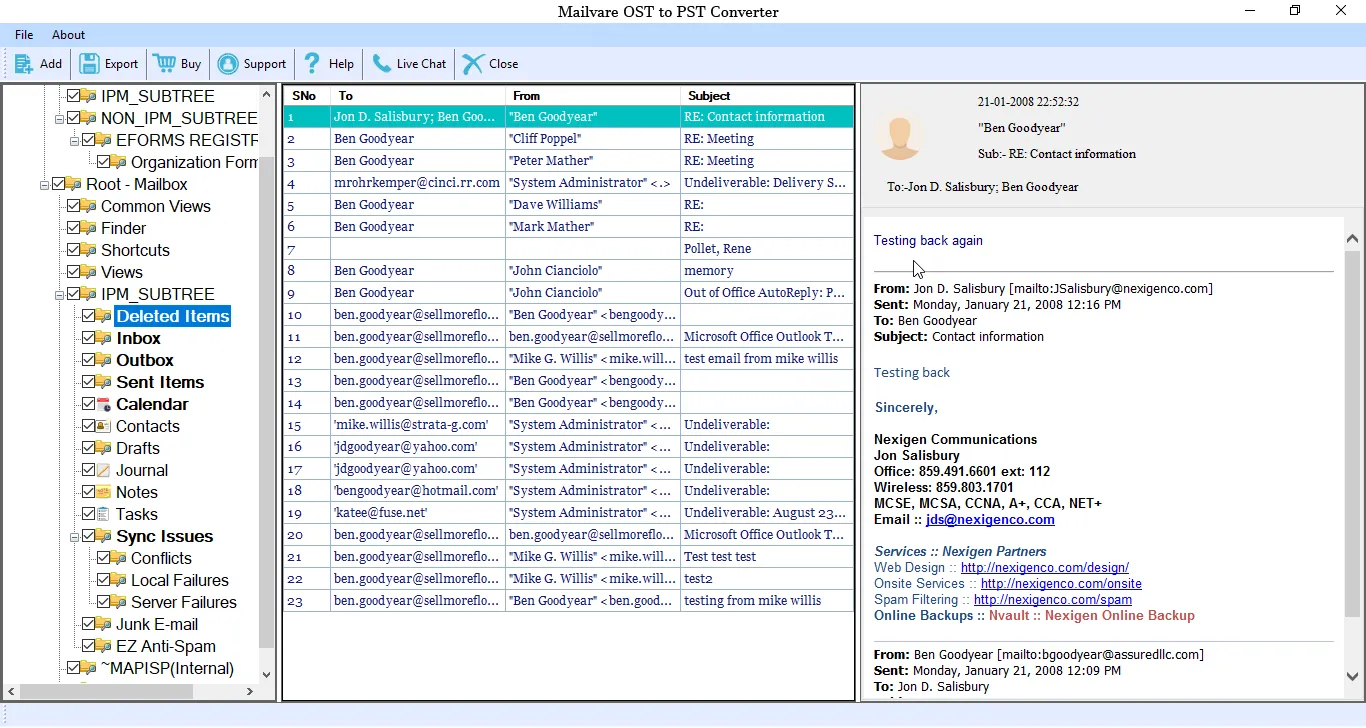Click the toolbar Close tool icon

coord(473,64)
